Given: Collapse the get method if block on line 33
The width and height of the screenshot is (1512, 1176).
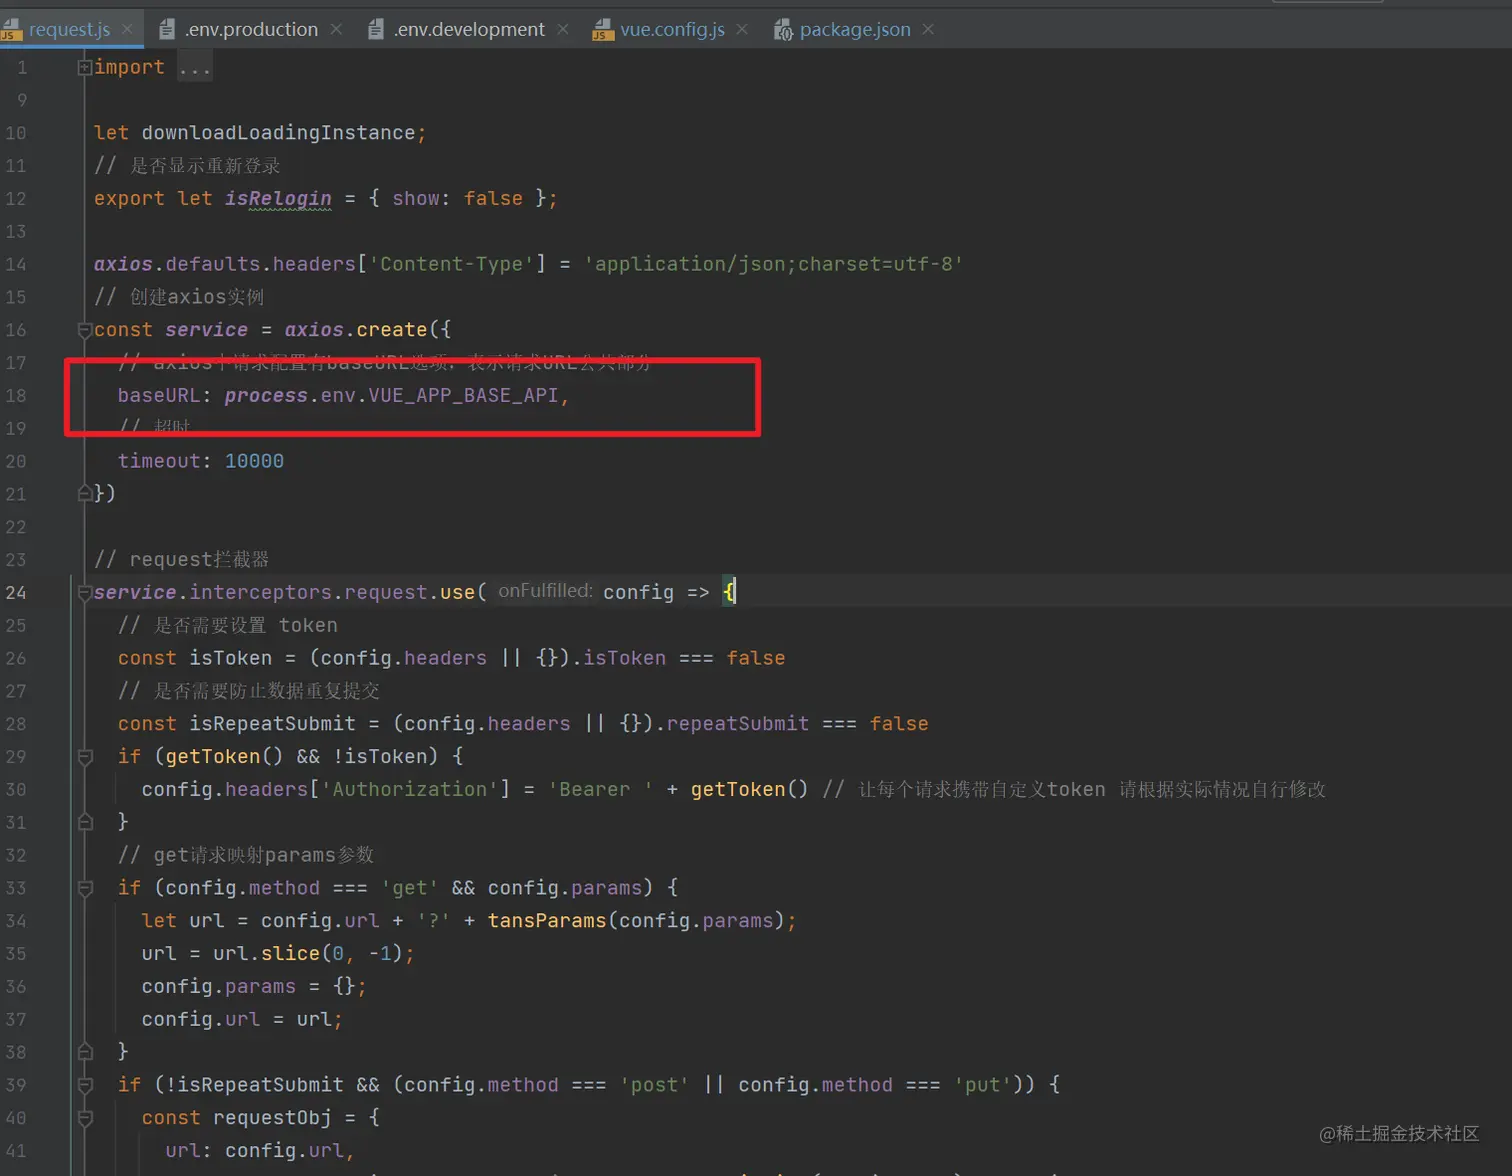Looking at the screenshot, I should 85,888.
